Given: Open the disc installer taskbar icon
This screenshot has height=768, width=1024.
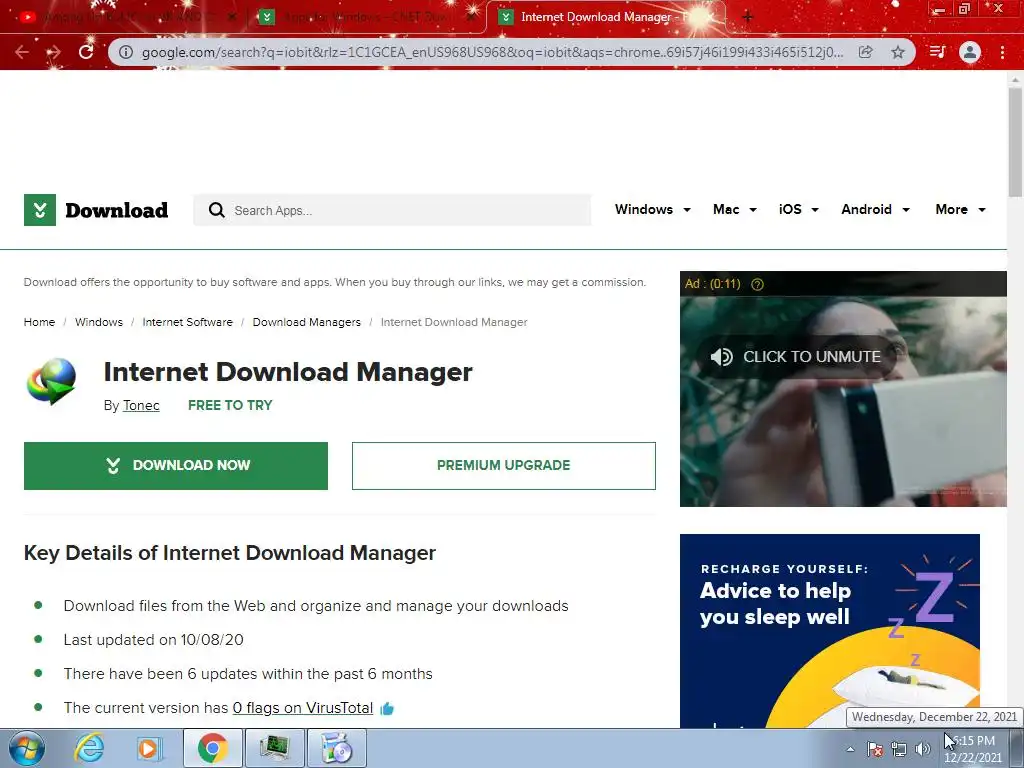Looking at the screenshot, I should (x=336, y=748).
